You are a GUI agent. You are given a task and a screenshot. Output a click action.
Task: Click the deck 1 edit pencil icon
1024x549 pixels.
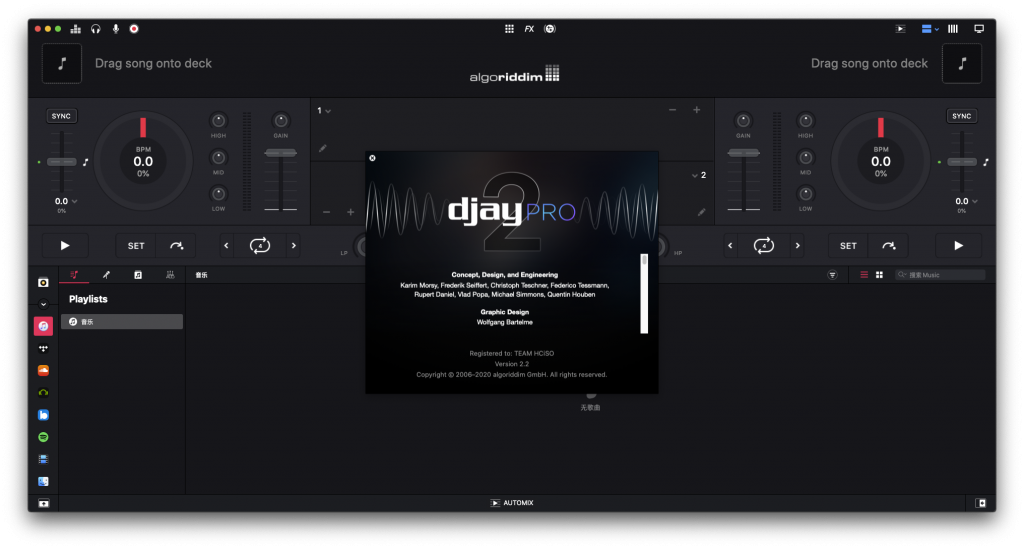point(323,148)
